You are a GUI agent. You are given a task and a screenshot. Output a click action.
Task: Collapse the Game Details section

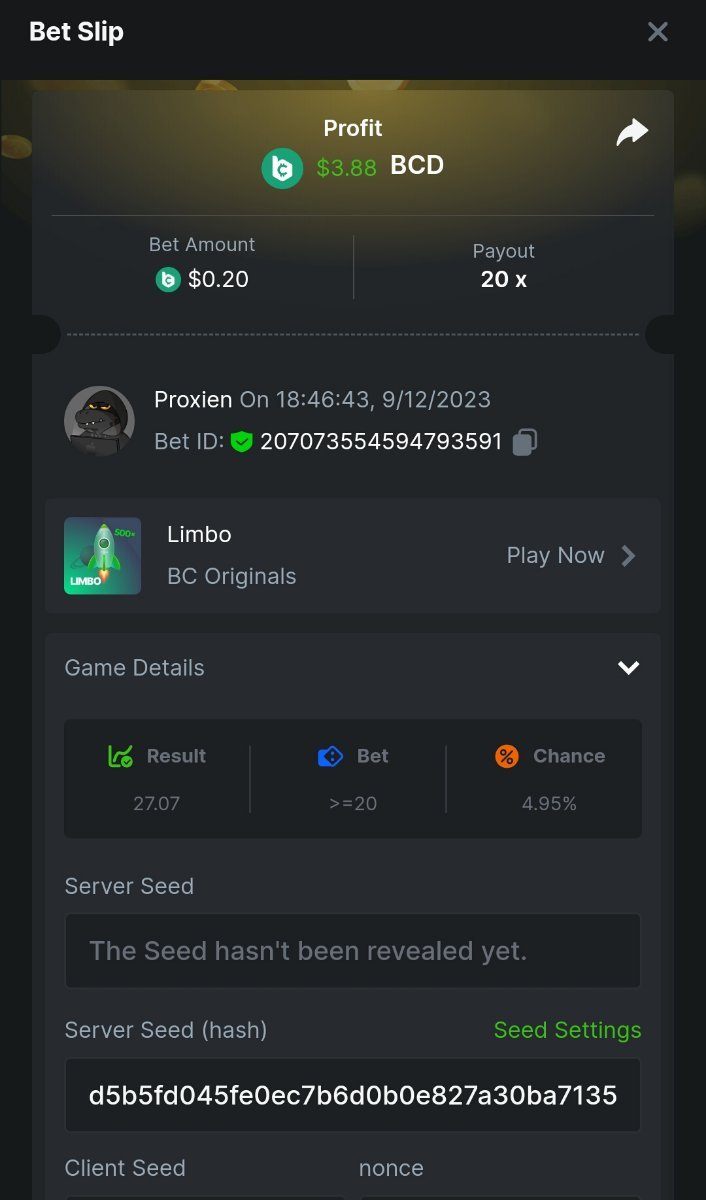(628, 668)
